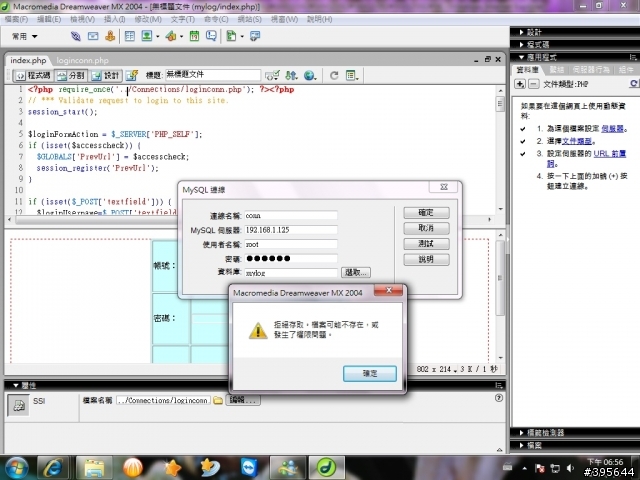This screenshot has height=480, width=640.
Task: Open the Images icon dropdown arrow
Action: (x=158, y=37)
